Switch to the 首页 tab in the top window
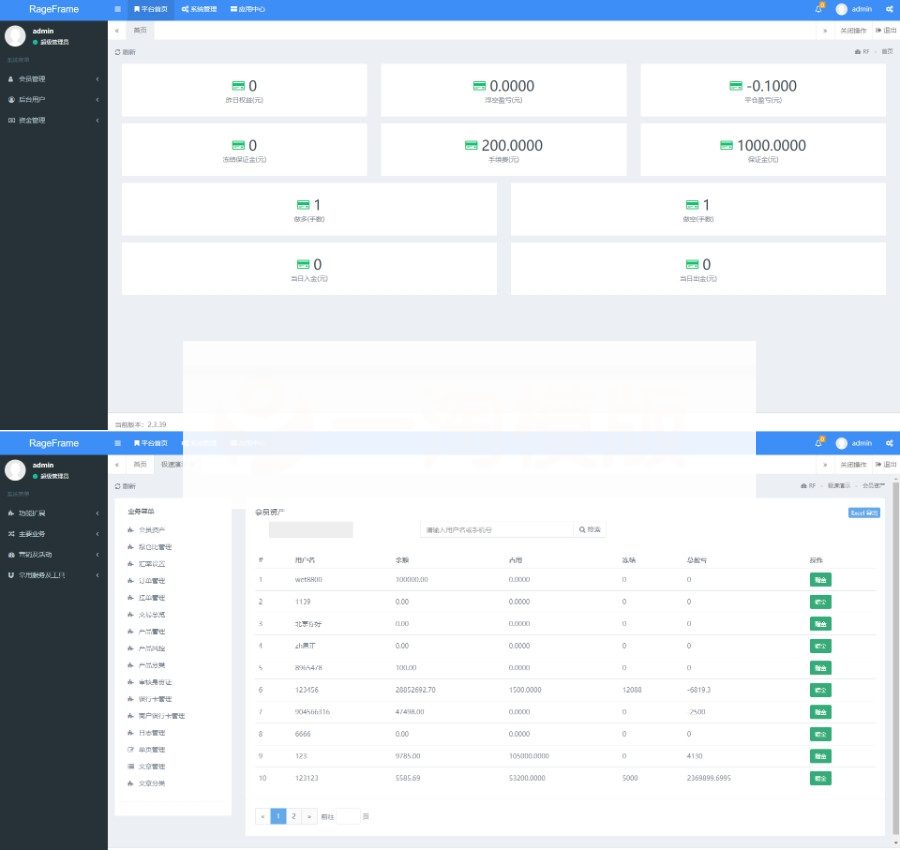The width and height of the screenshot is (900, 850). 141,31
